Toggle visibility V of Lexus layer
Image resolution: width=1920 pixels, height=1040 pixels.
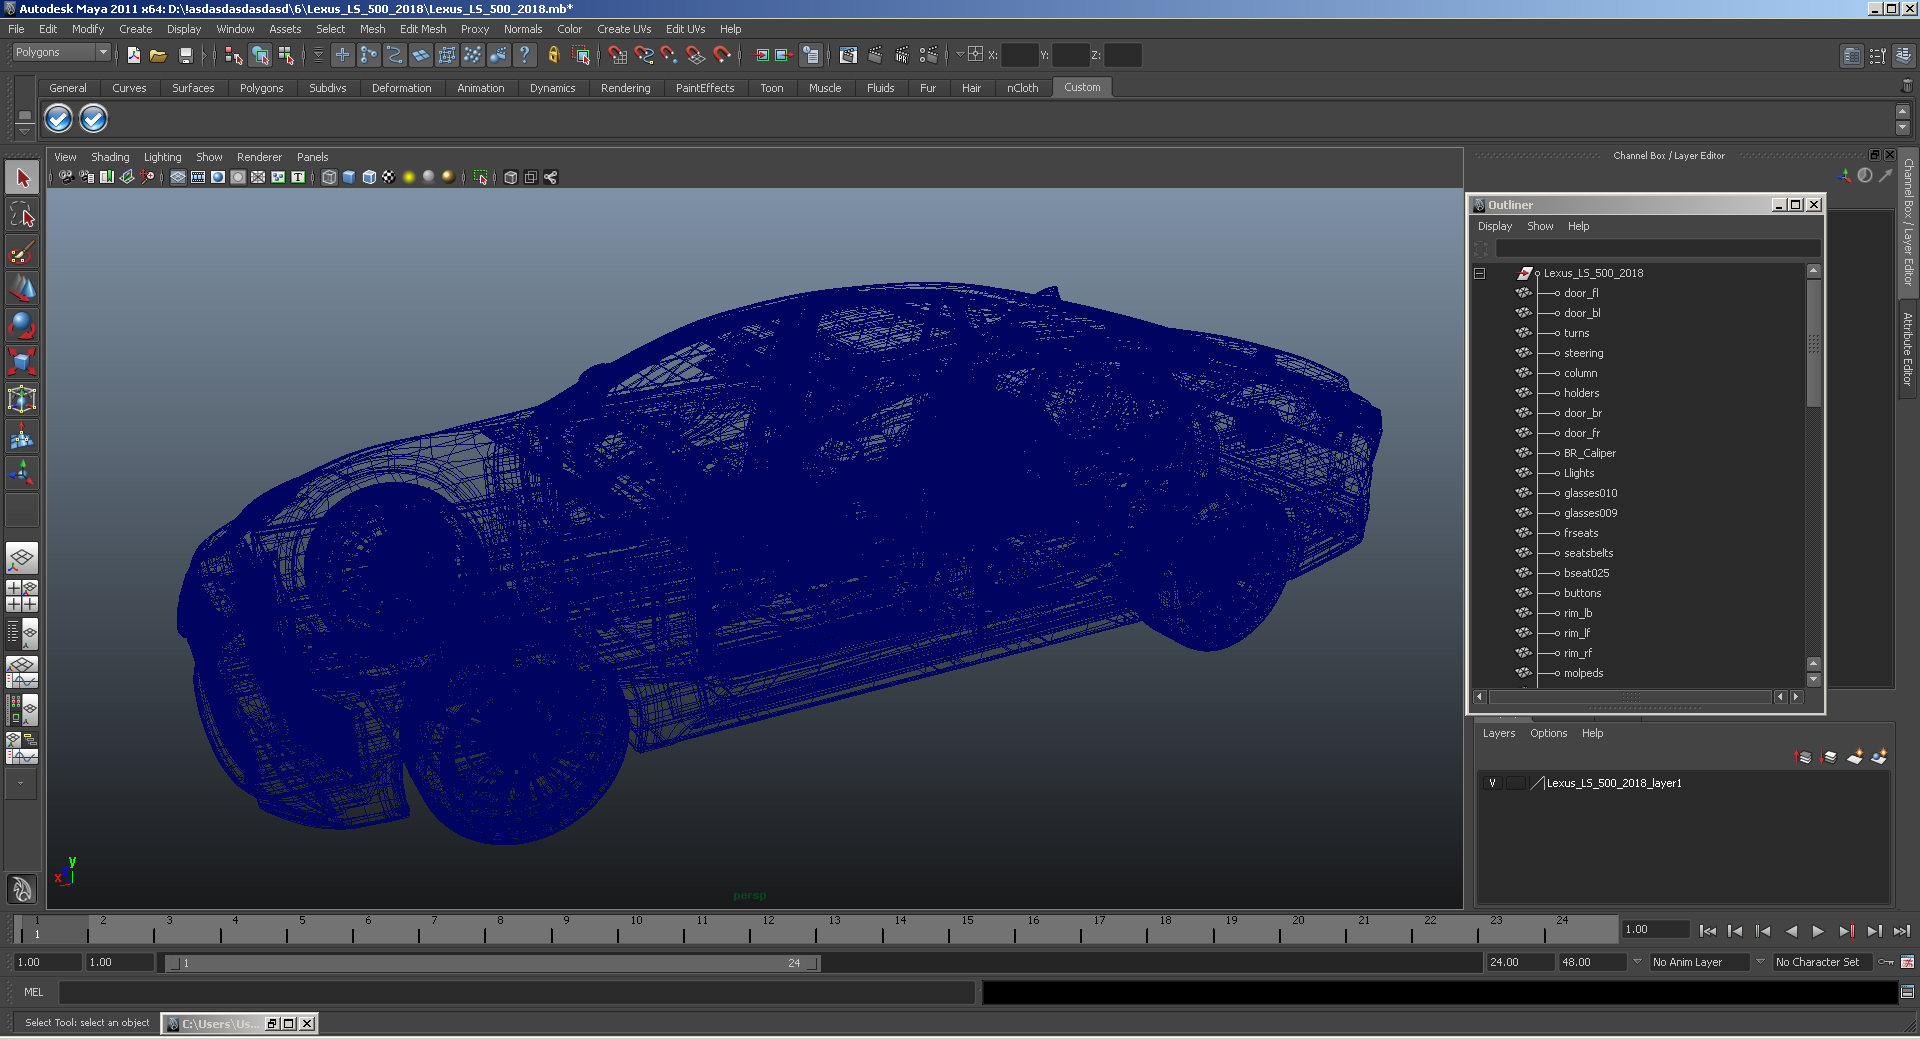click(x=1492, y=783)
